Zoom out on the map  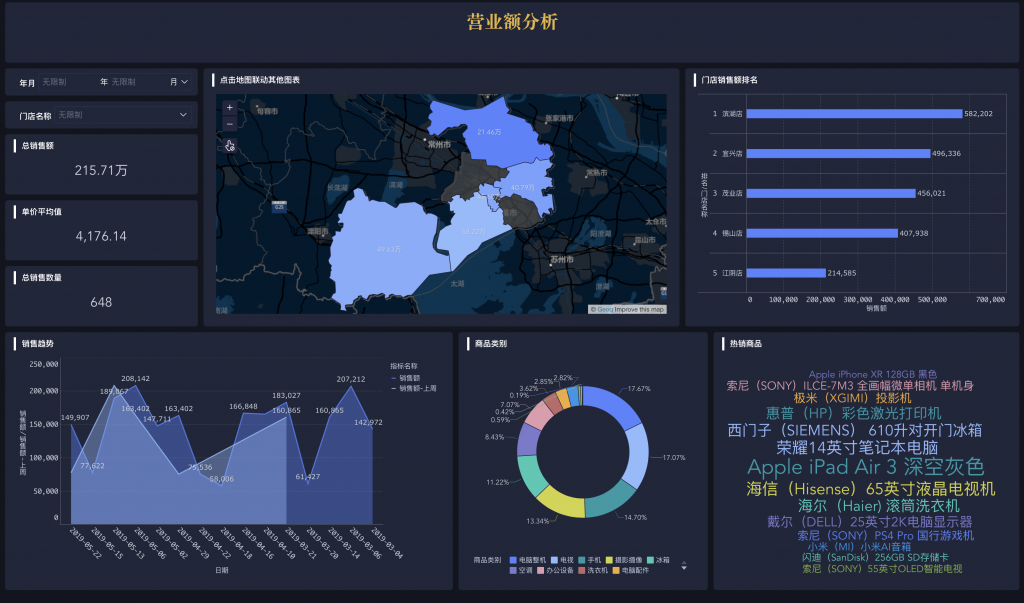click(229, 123)
